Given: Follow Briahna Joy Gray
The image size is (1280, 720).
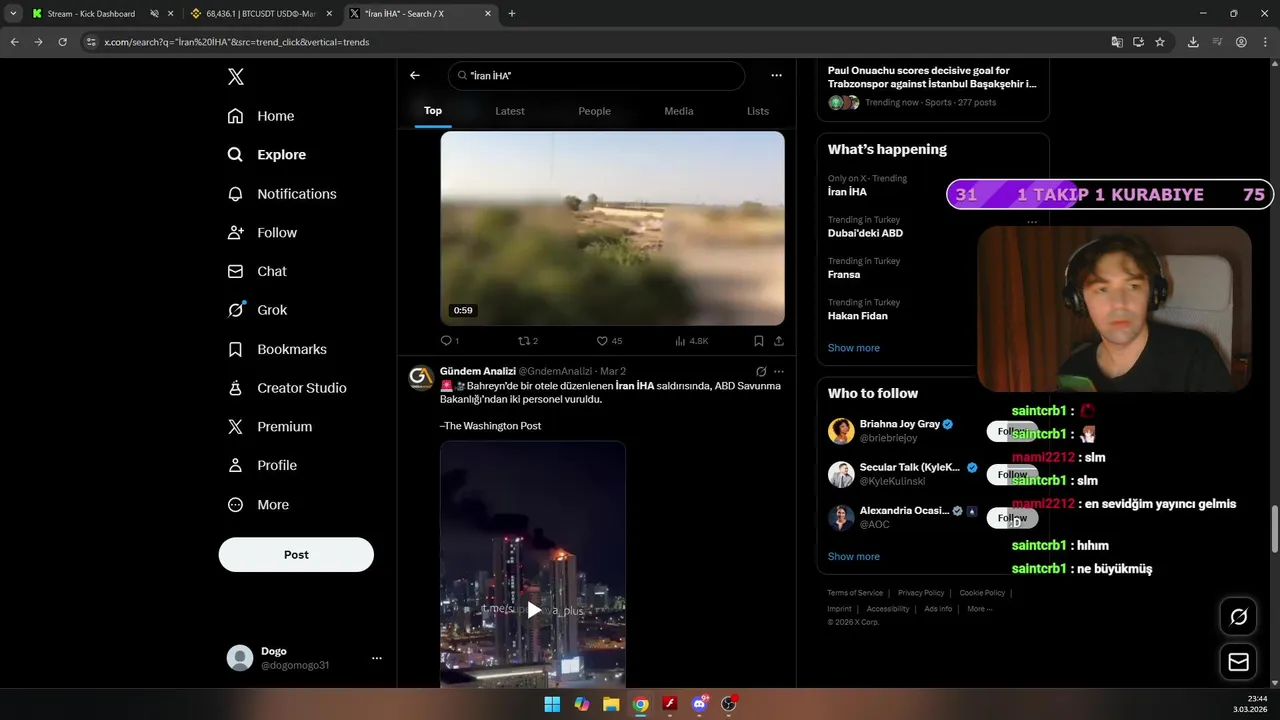Looking at the screenshot, I should (1012, 432).
